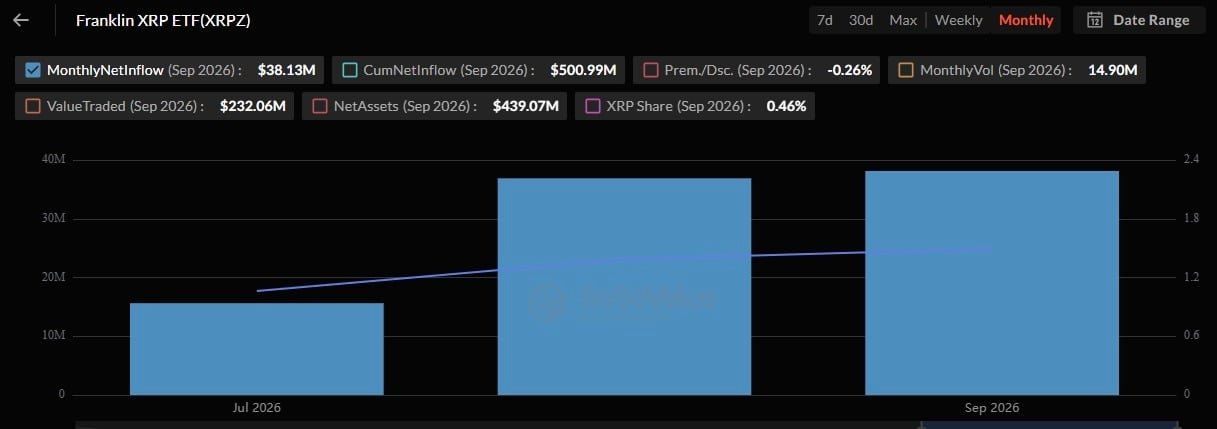Toggle the Prem./Dsc. checkbox
This screenshot has height=429, width=1217.
pos(651,70)
